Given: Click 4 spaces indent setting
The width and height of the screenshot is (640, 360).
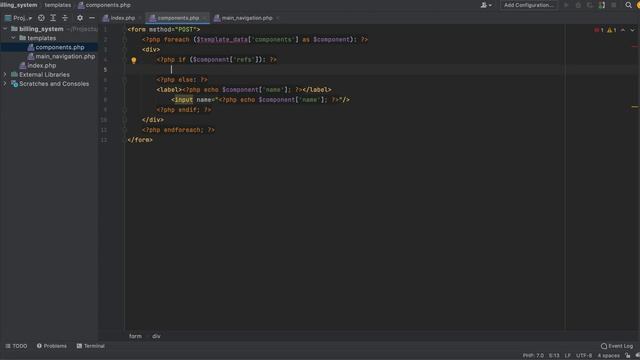Looking at the screenshot, I should coord(609,356).
